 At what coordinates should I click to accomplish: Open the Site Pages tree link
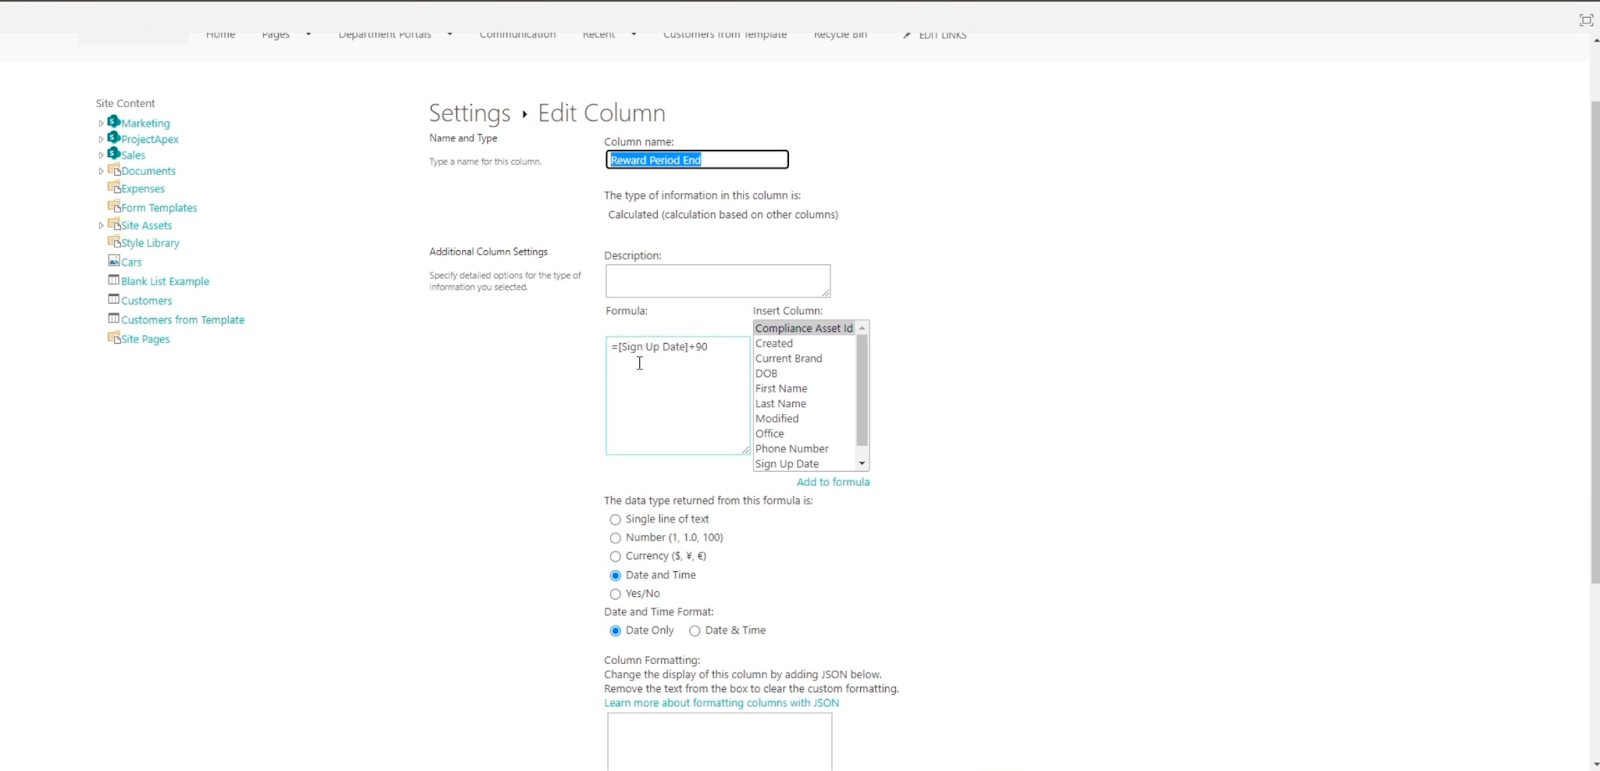click(145, 340)
